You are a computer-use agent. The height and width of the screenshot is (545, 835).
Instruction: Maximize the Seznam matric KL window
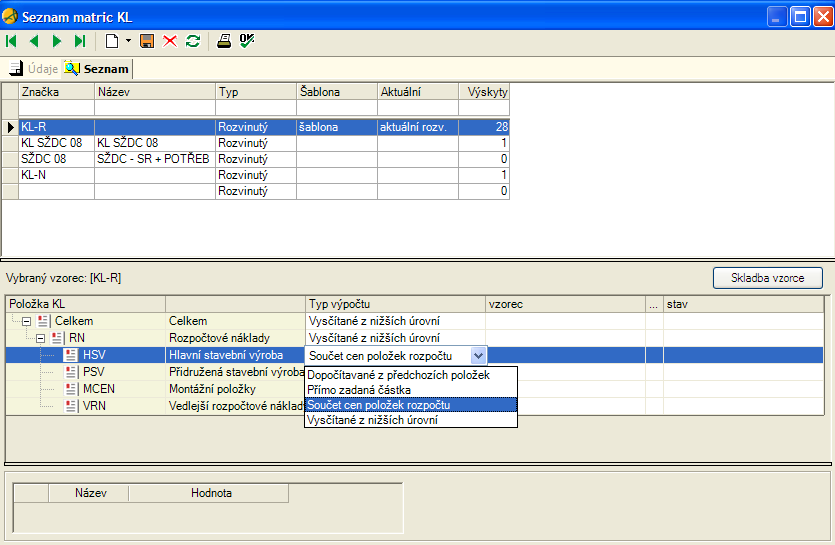click(800, 17)
